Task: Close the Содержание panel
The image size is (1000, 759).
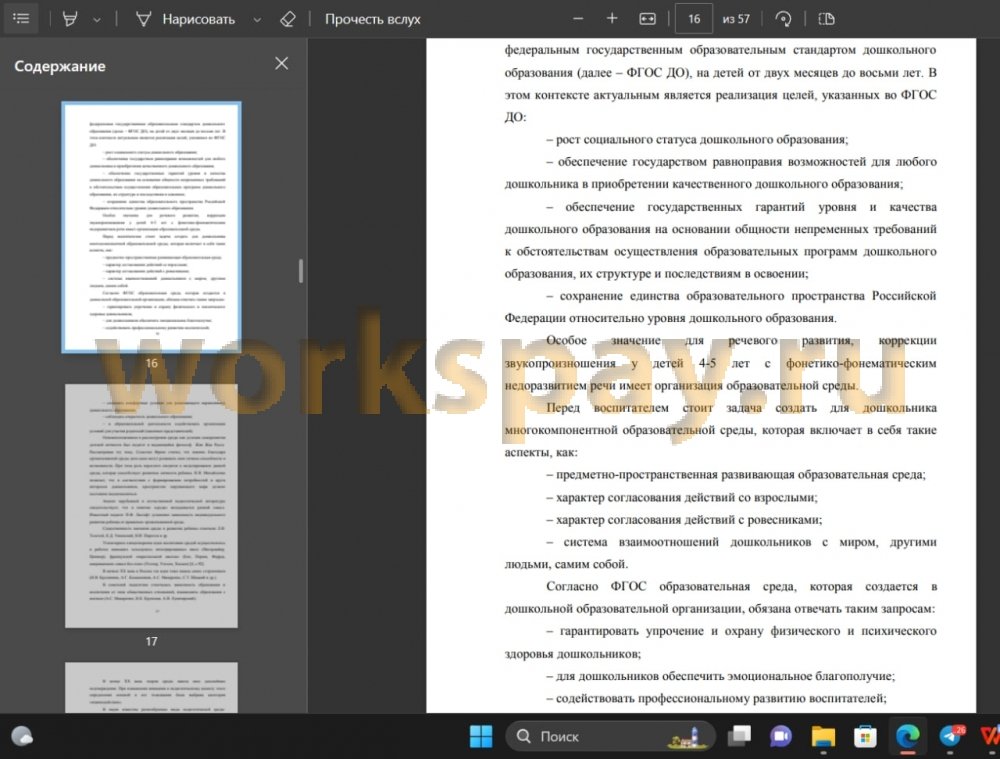Action: tap(281, 63)
